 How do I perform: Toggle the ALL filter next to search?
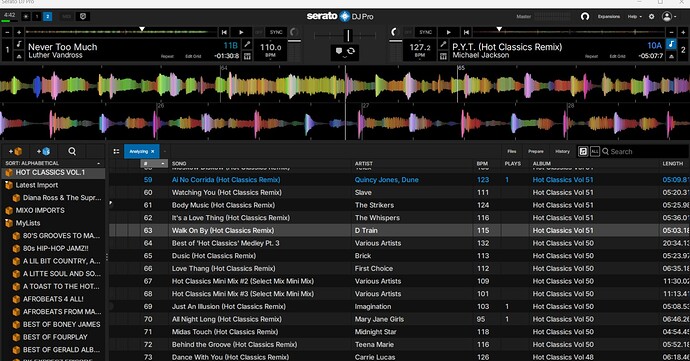(595, 151)
